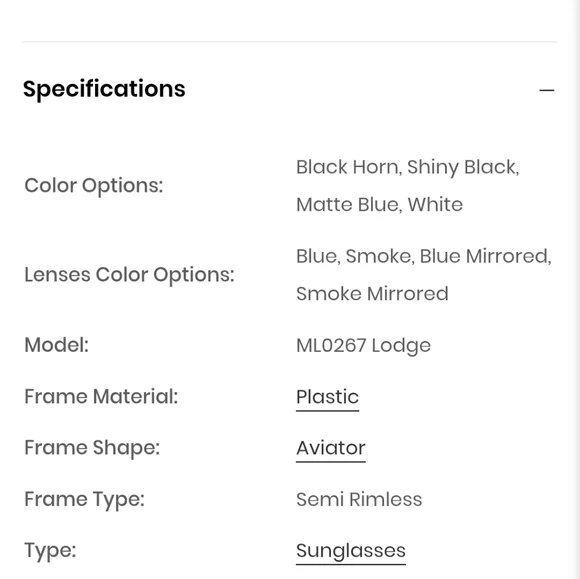This screenshot has height=579, width=580.
Task: Open the Aviator frame shape link
Action: tap(331, 448)
